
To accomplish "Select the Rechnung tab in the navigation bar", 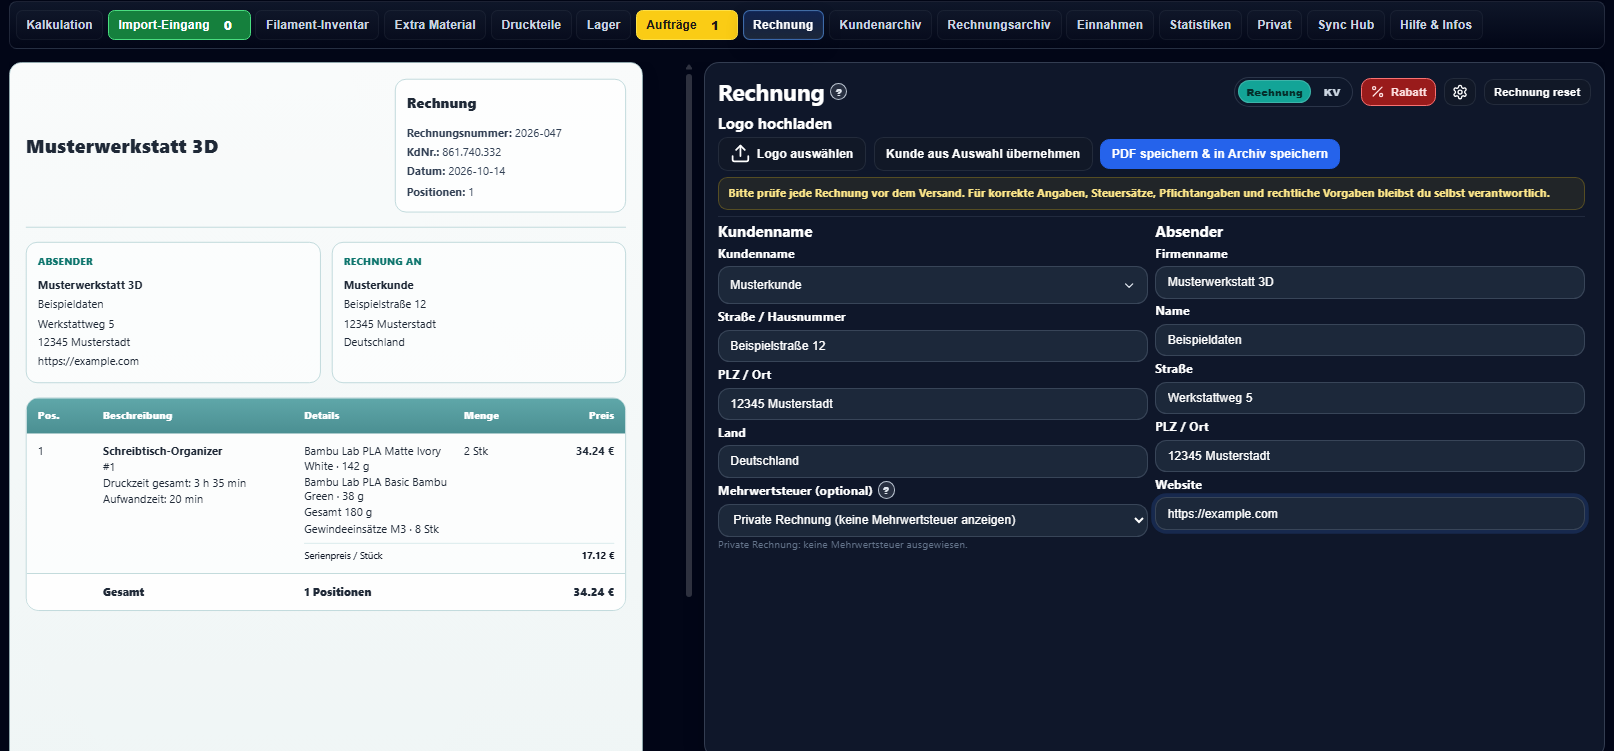I will tap(783, 25).
